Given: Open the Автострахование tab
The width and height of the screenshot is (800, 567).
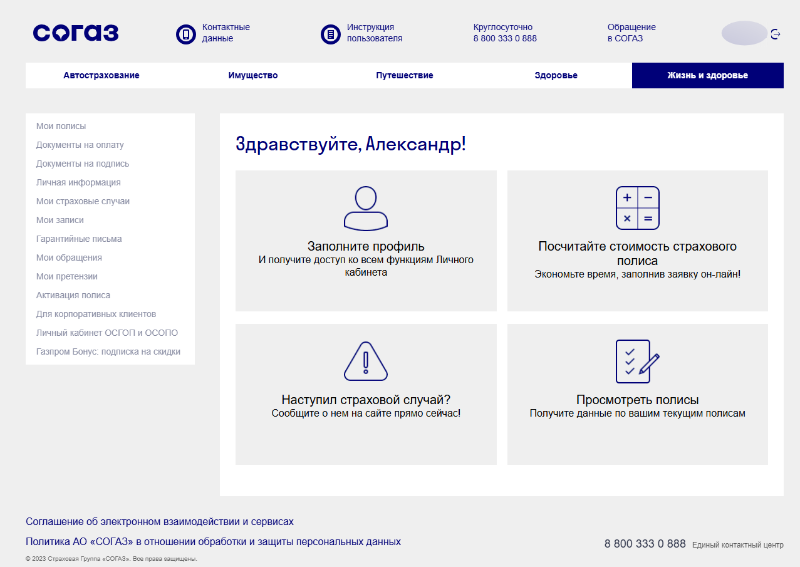Looking at the screenshot, I should [x=101, y=76].
